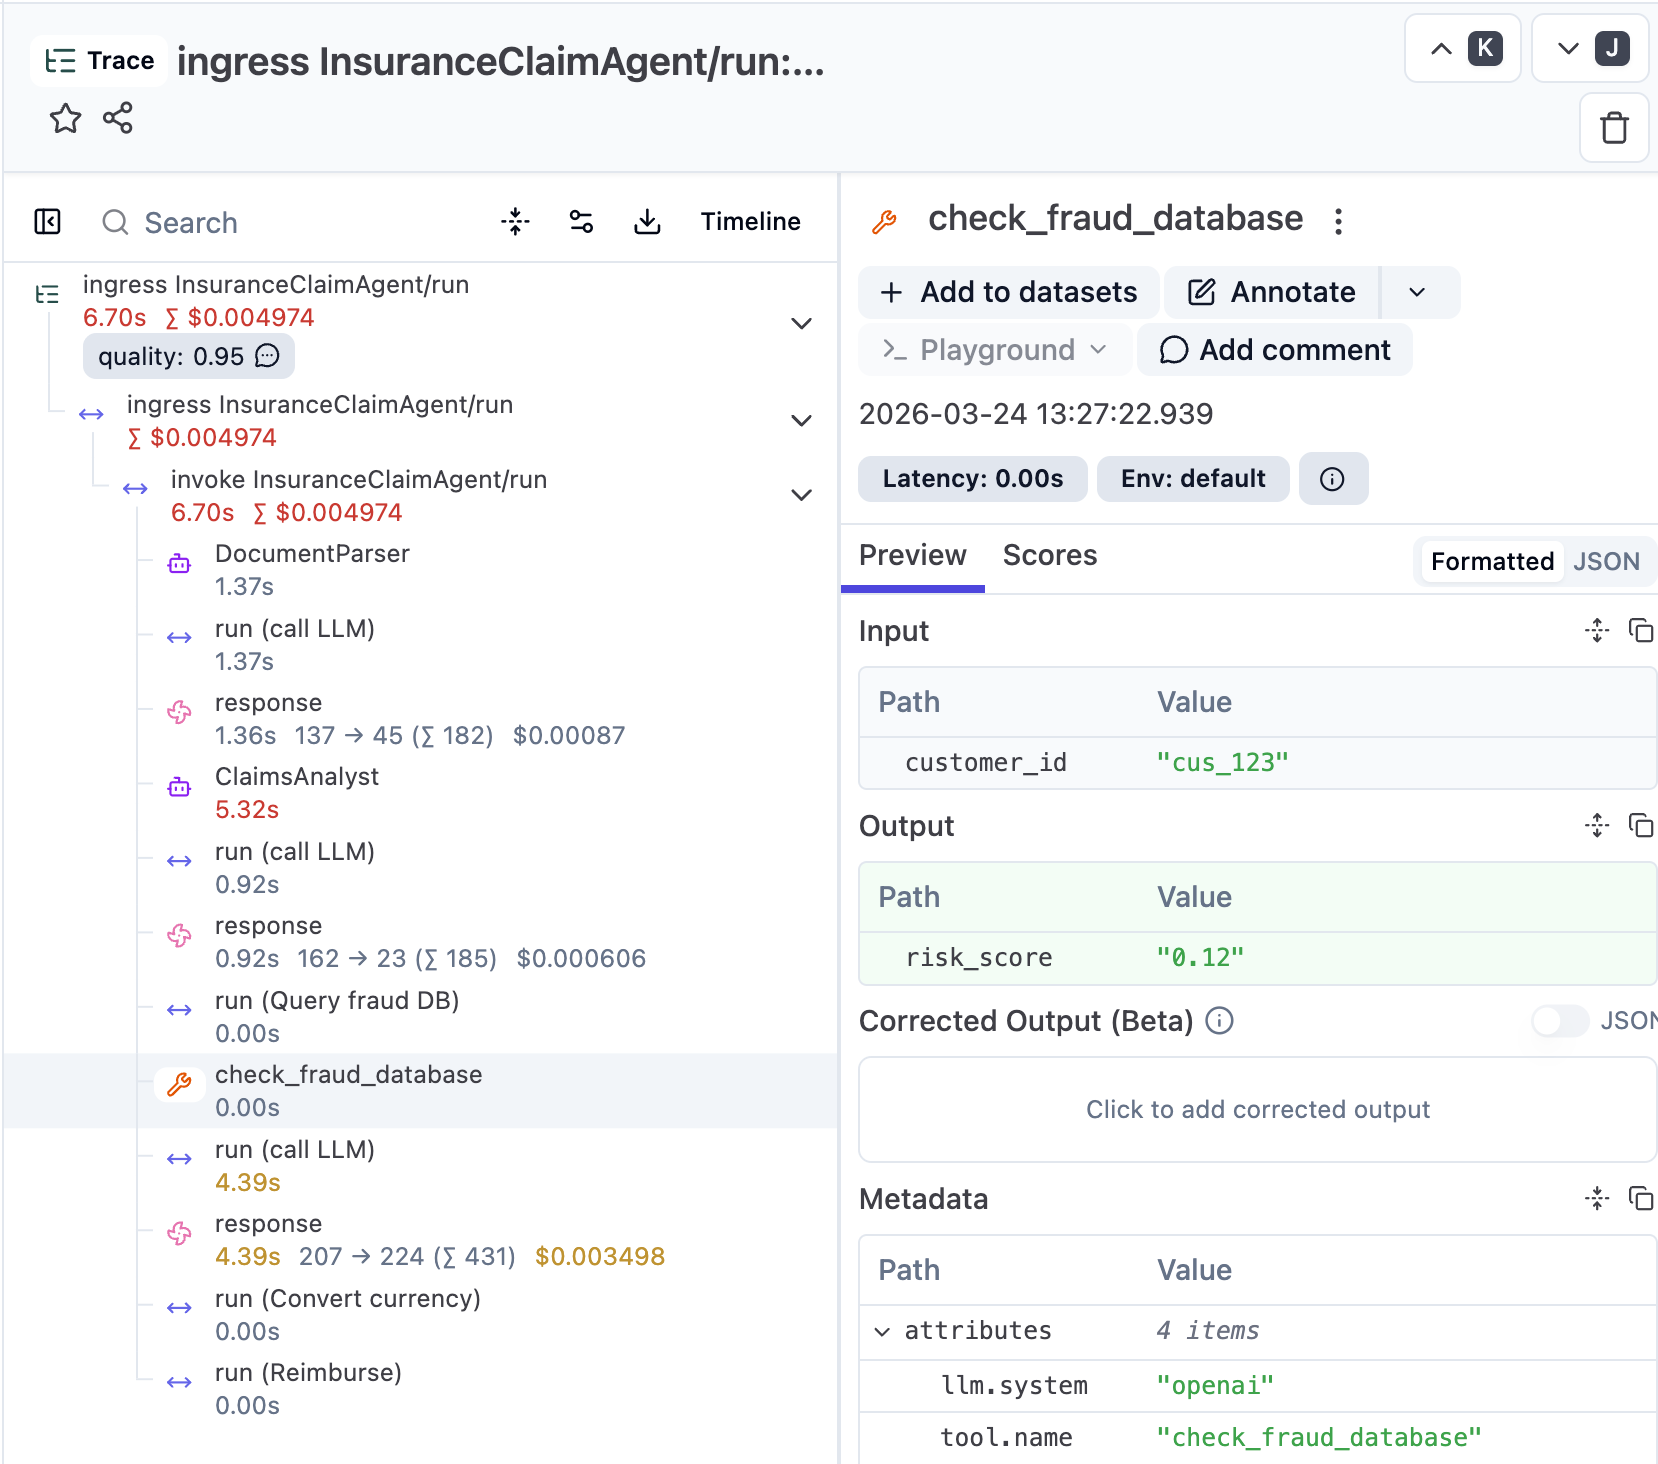1658x1464 pixels.
Task: Open trace tree filter settings icon
Action: tap(581, 222)
